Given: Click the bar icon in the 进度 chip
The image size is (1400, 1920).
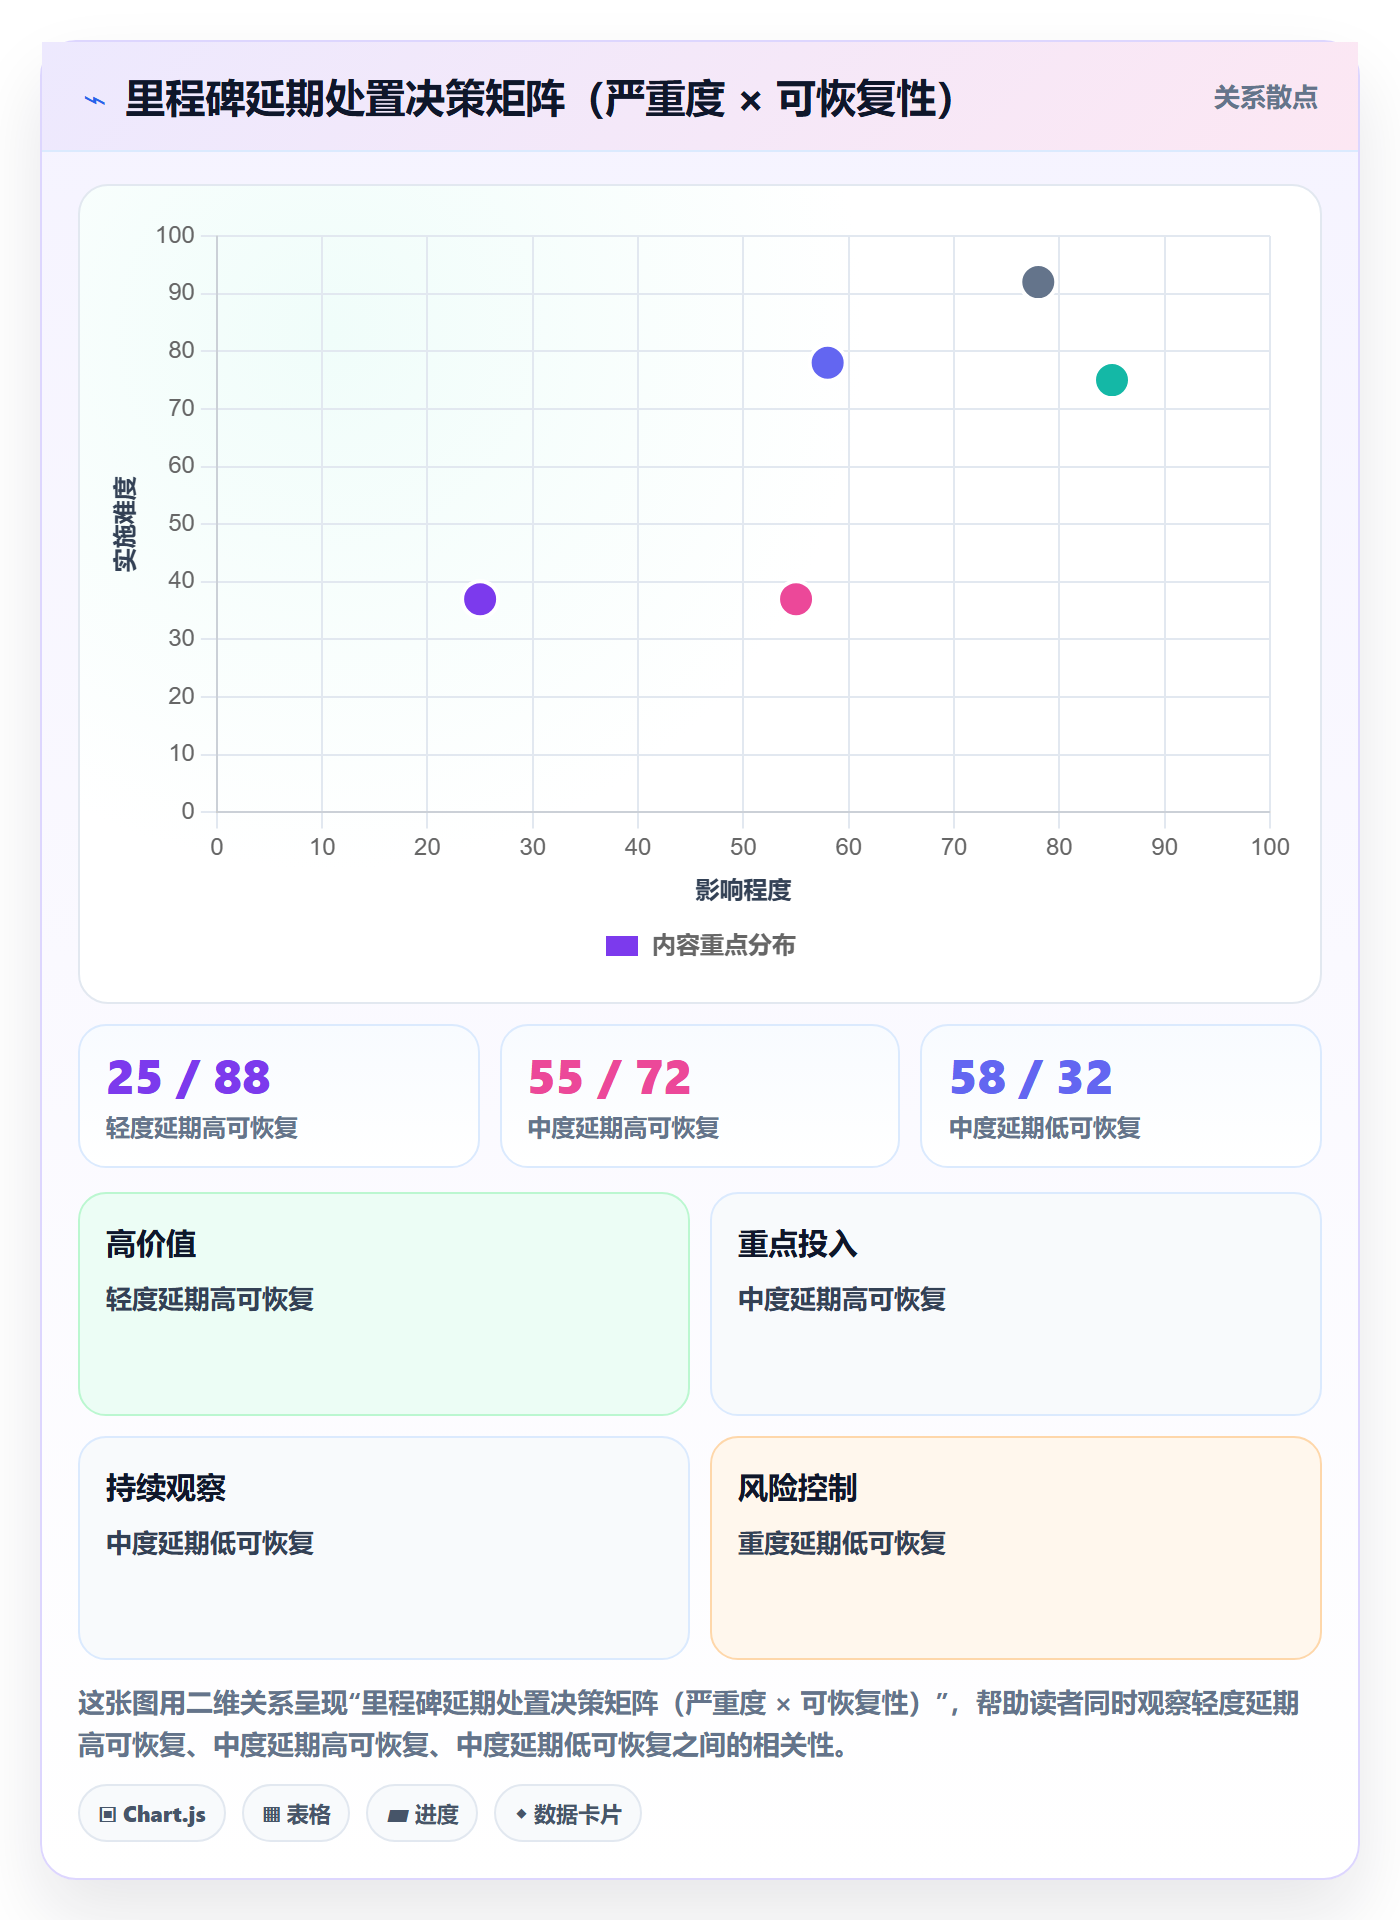Looking at the screenshot, I should pos(397,1816).
